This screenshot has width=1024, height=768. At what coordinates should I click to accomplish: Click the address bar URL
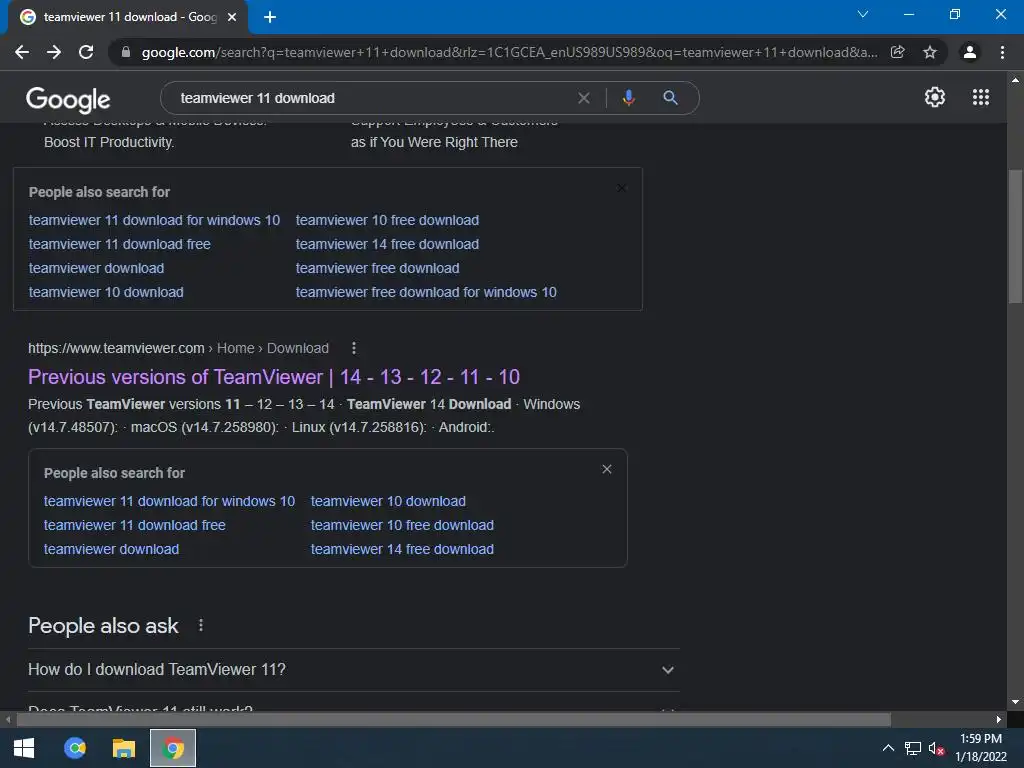[509, 52]
